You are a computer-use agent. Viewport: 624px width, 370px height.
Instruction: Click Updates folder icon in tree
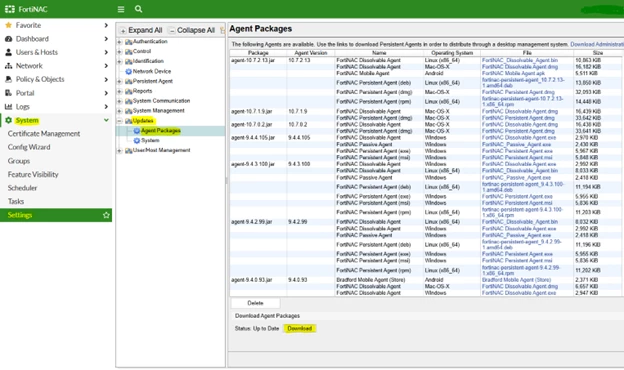(x=129, y=121)
